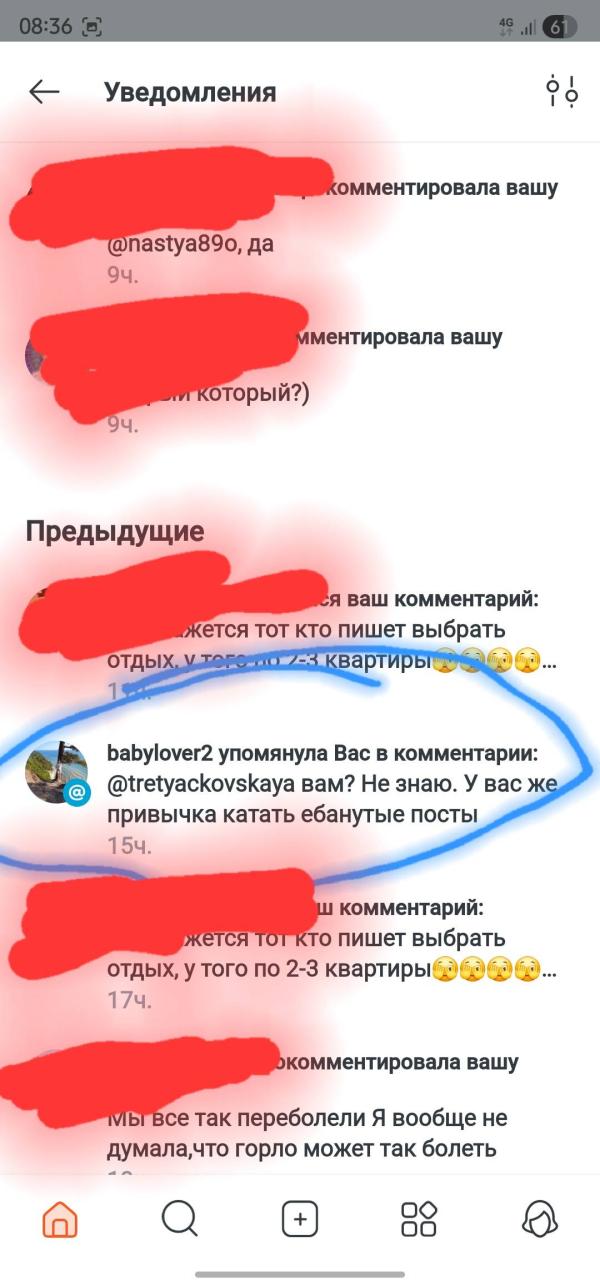Tap the battery indicator in status bar
The height and width of the screenshot is (1286, 600).
point(560,27)
